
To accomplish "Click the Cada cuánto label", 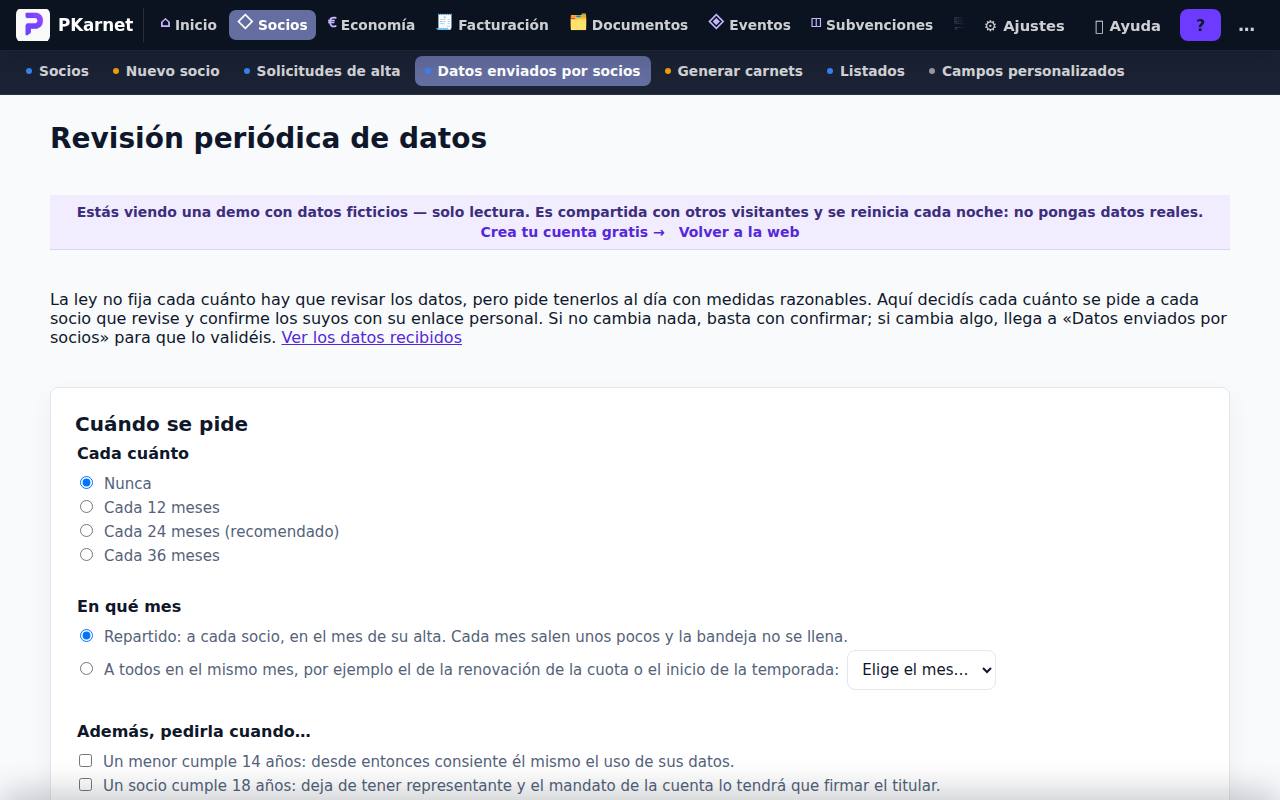I will coord(133,453).
